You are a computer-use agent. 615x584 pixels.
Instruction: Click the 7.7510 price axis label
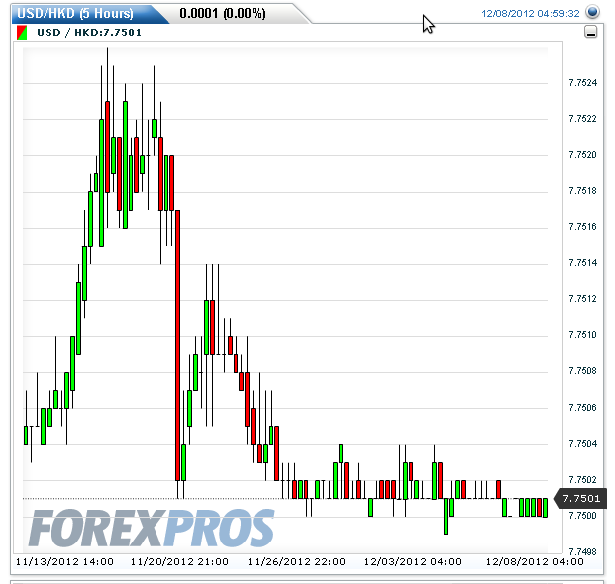point(582,335)
